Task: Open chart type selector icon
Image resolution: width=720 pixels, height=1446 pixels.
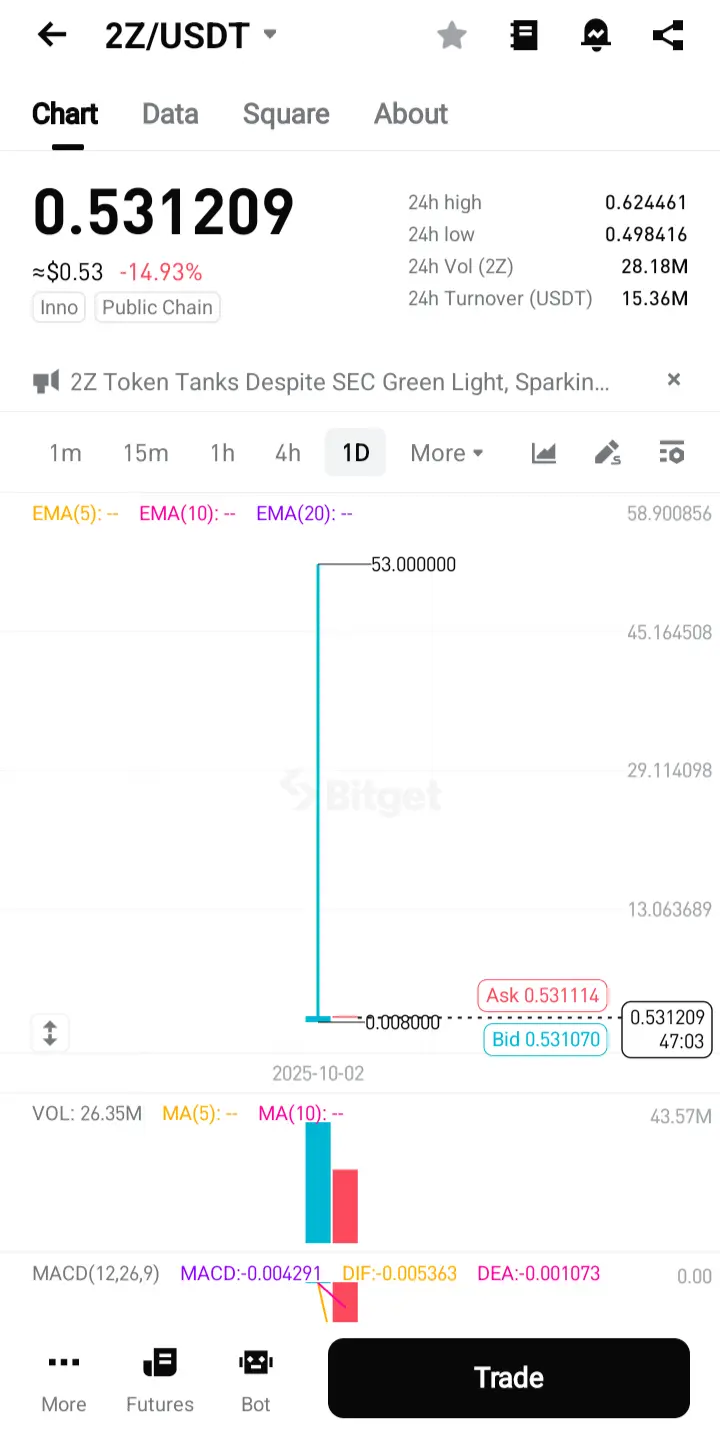Action: pos(544,453)
